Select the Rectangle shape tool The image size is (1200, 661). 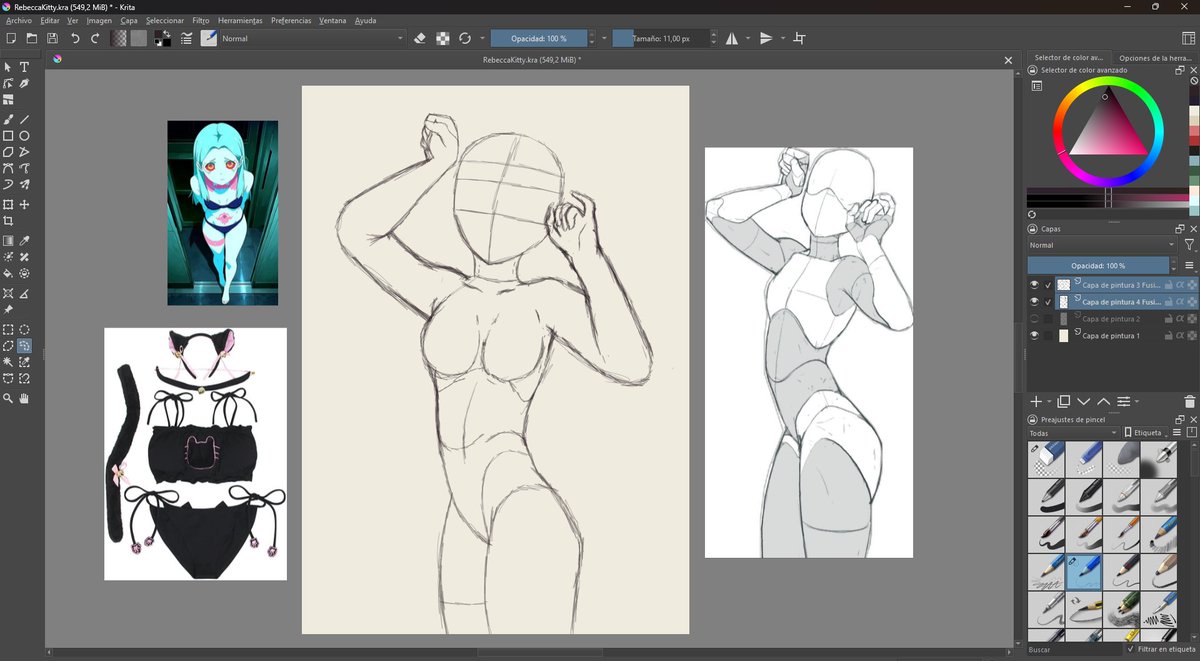8,136
